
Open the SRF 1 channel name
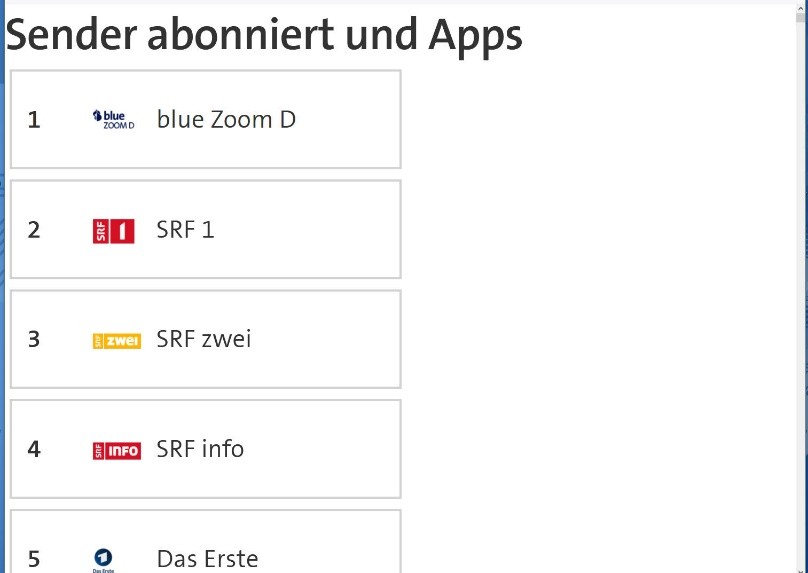coord(185,230)
